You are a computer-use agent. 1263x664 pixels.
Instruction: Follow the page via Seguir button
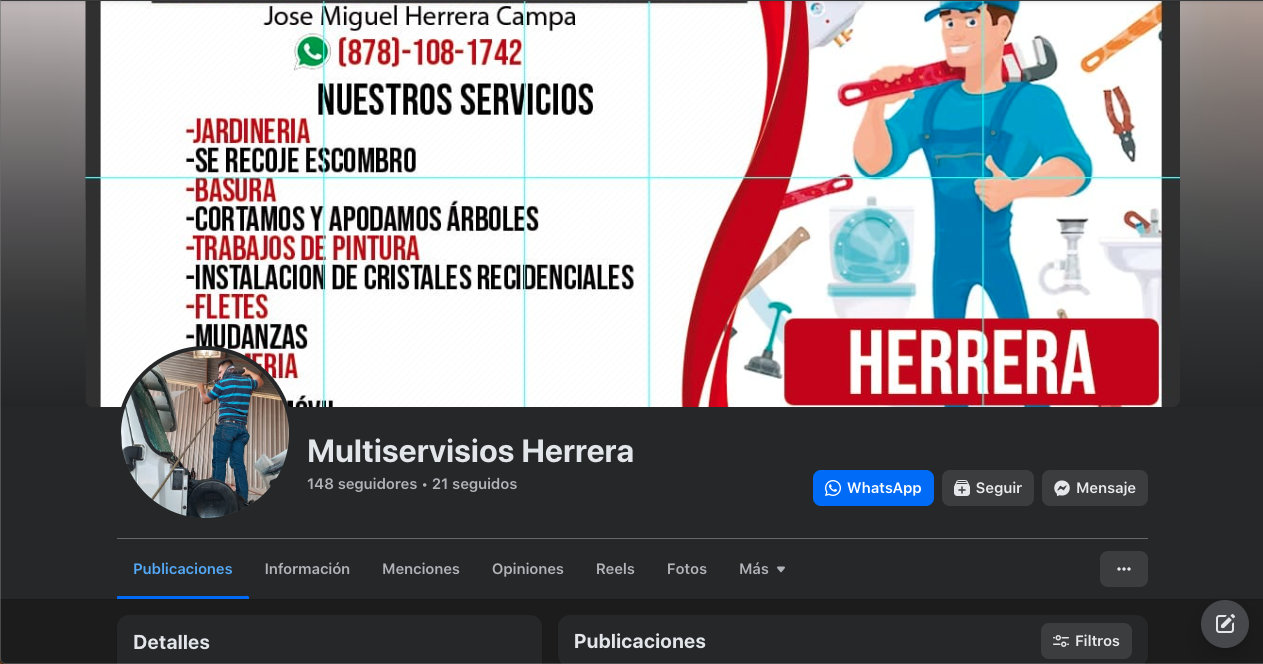[x=988, y=488]
